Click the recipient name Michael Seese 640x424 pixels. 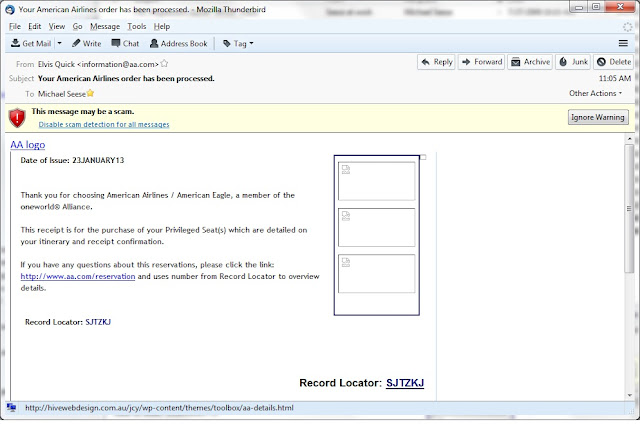point(62,94)
